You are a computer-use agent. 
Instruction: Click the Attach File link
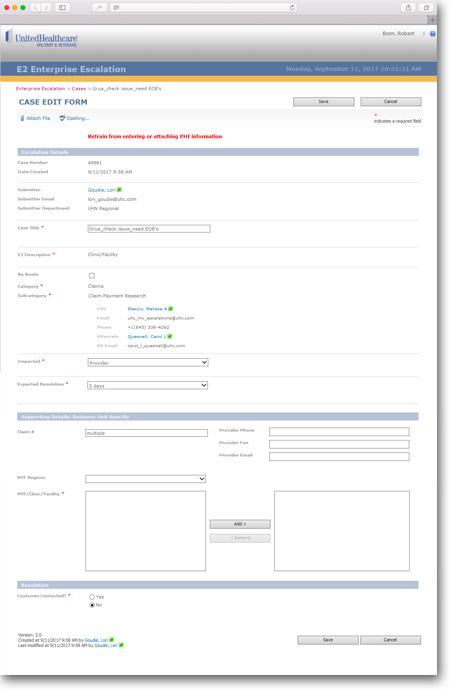click(x=38, y=118)
